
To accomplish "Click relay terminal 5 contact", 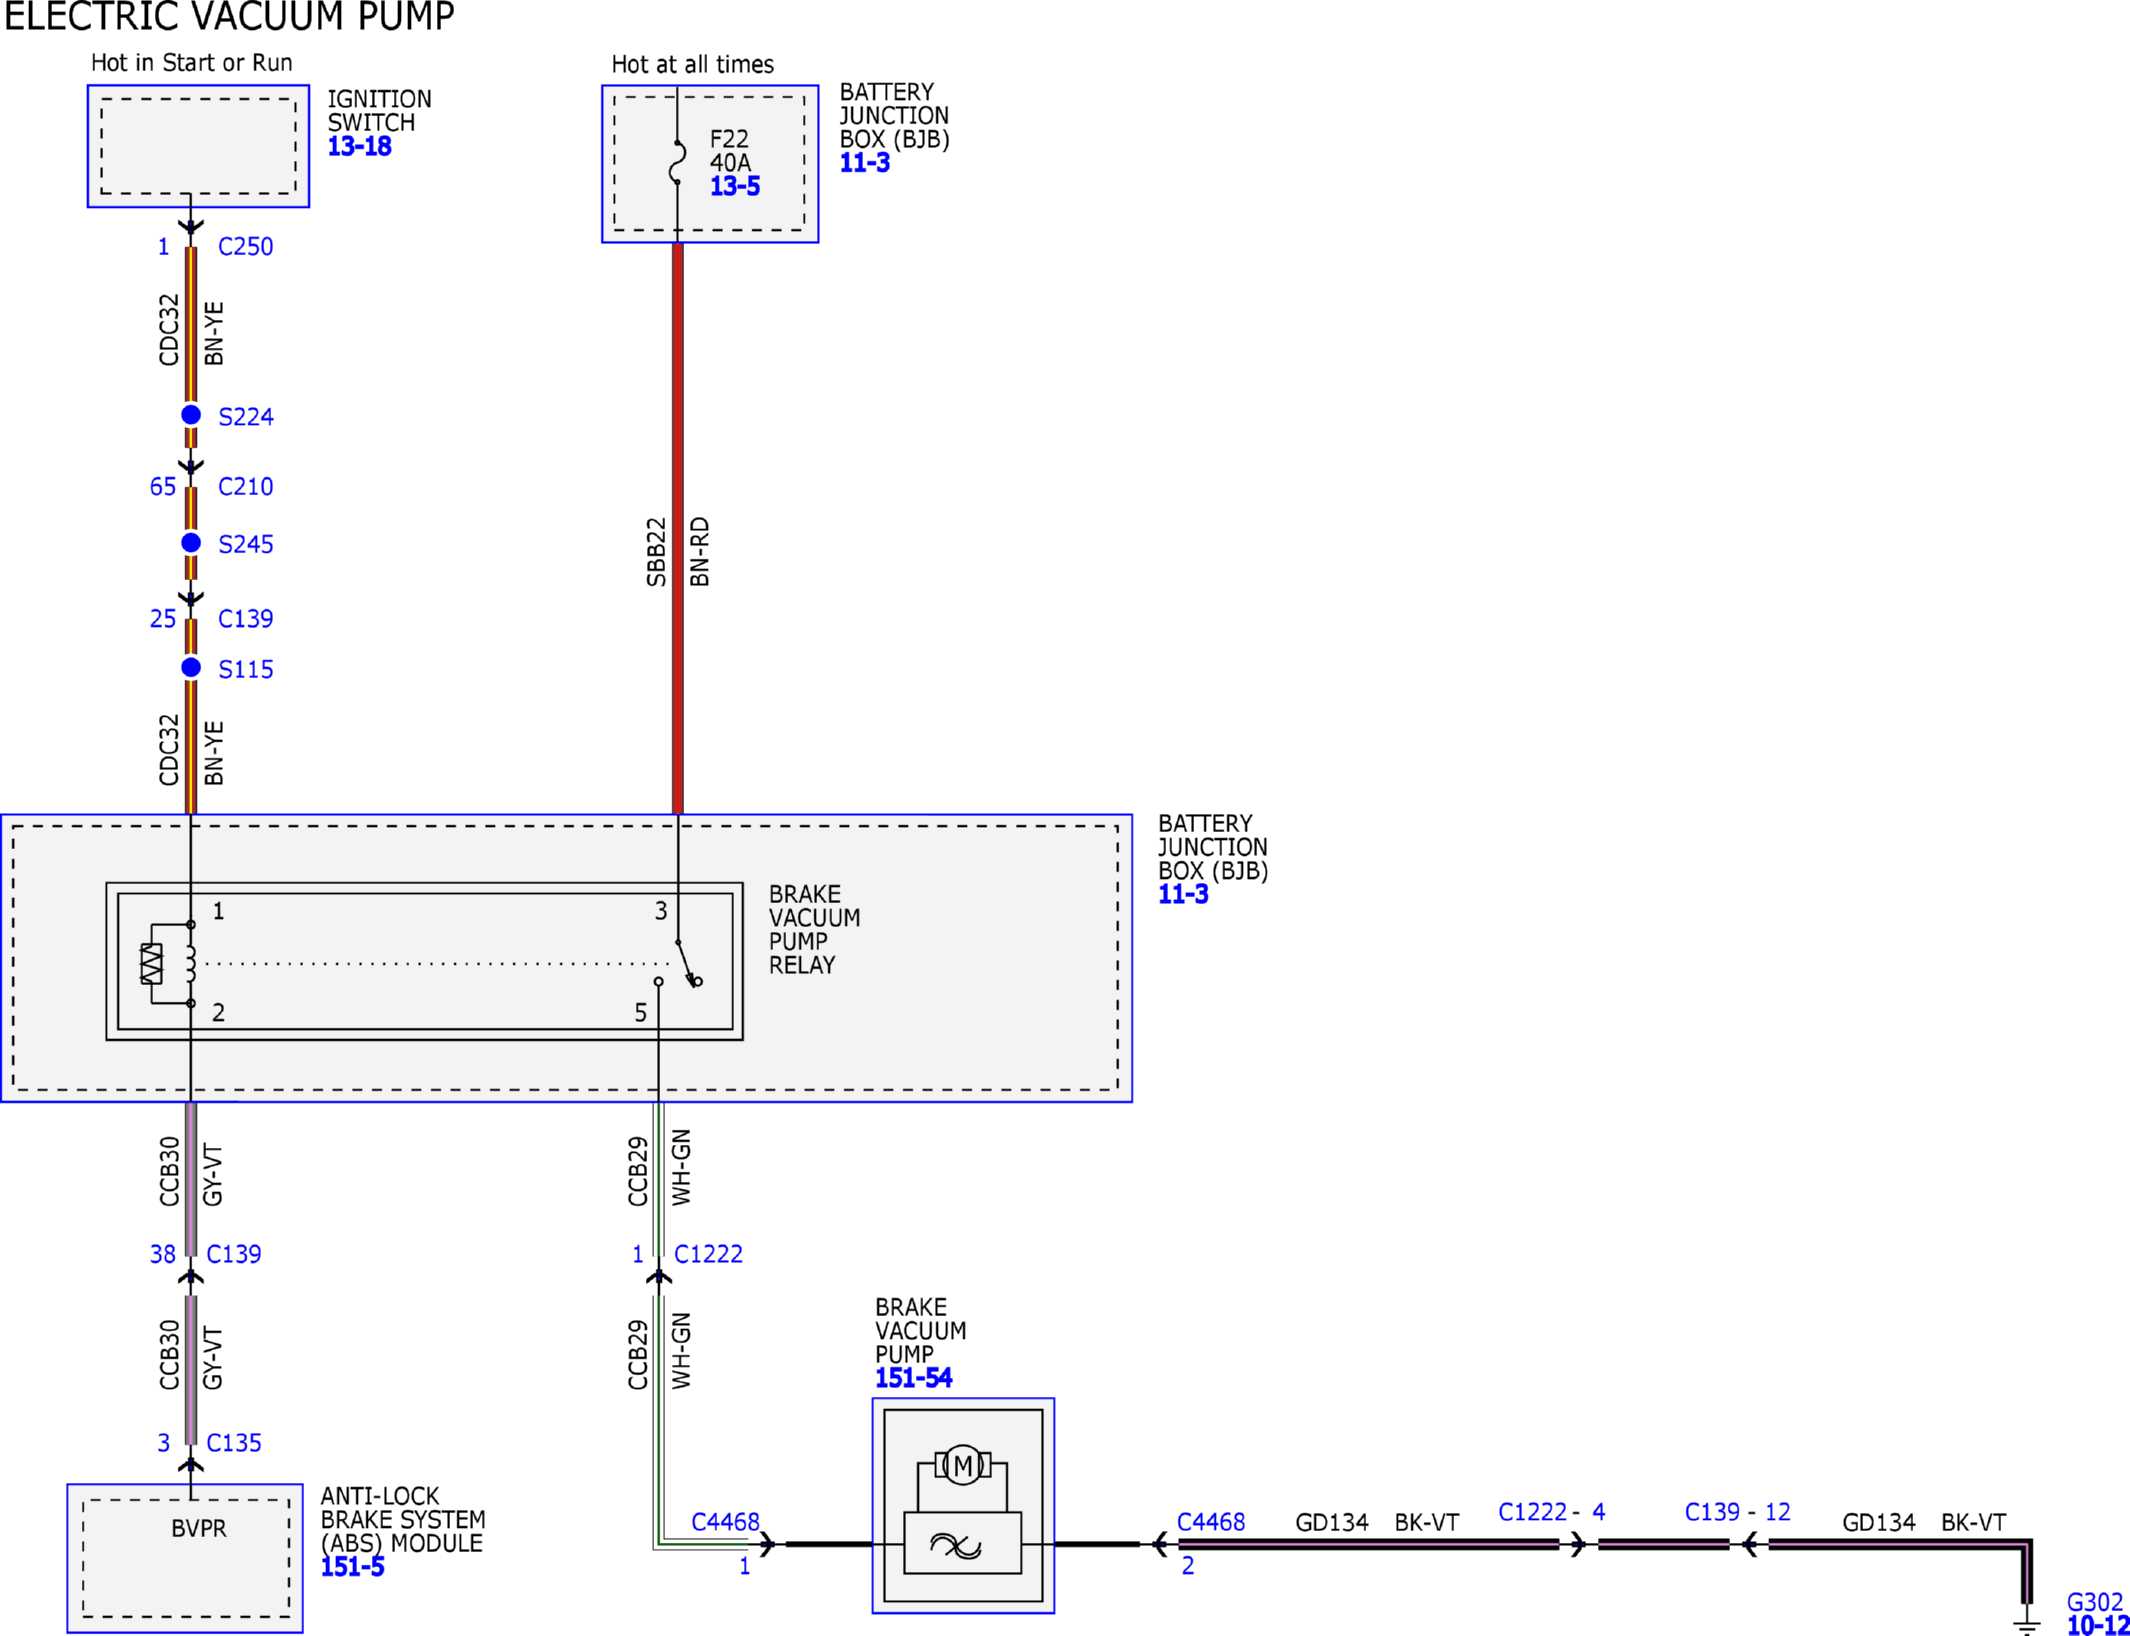I will click(658, 982).
